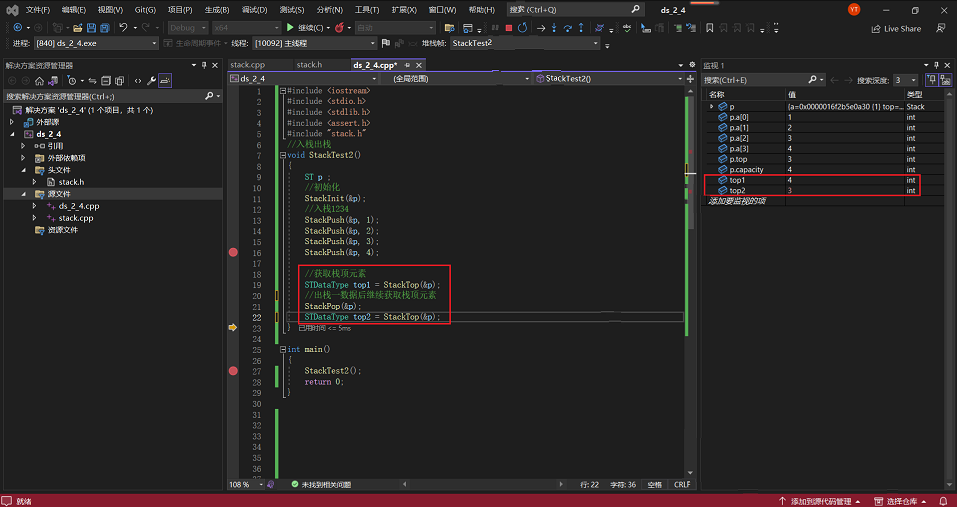957x507 pixels.
Task: Click the Collapse All icon in Solution Explorer
Action: [x=106, y=81]
